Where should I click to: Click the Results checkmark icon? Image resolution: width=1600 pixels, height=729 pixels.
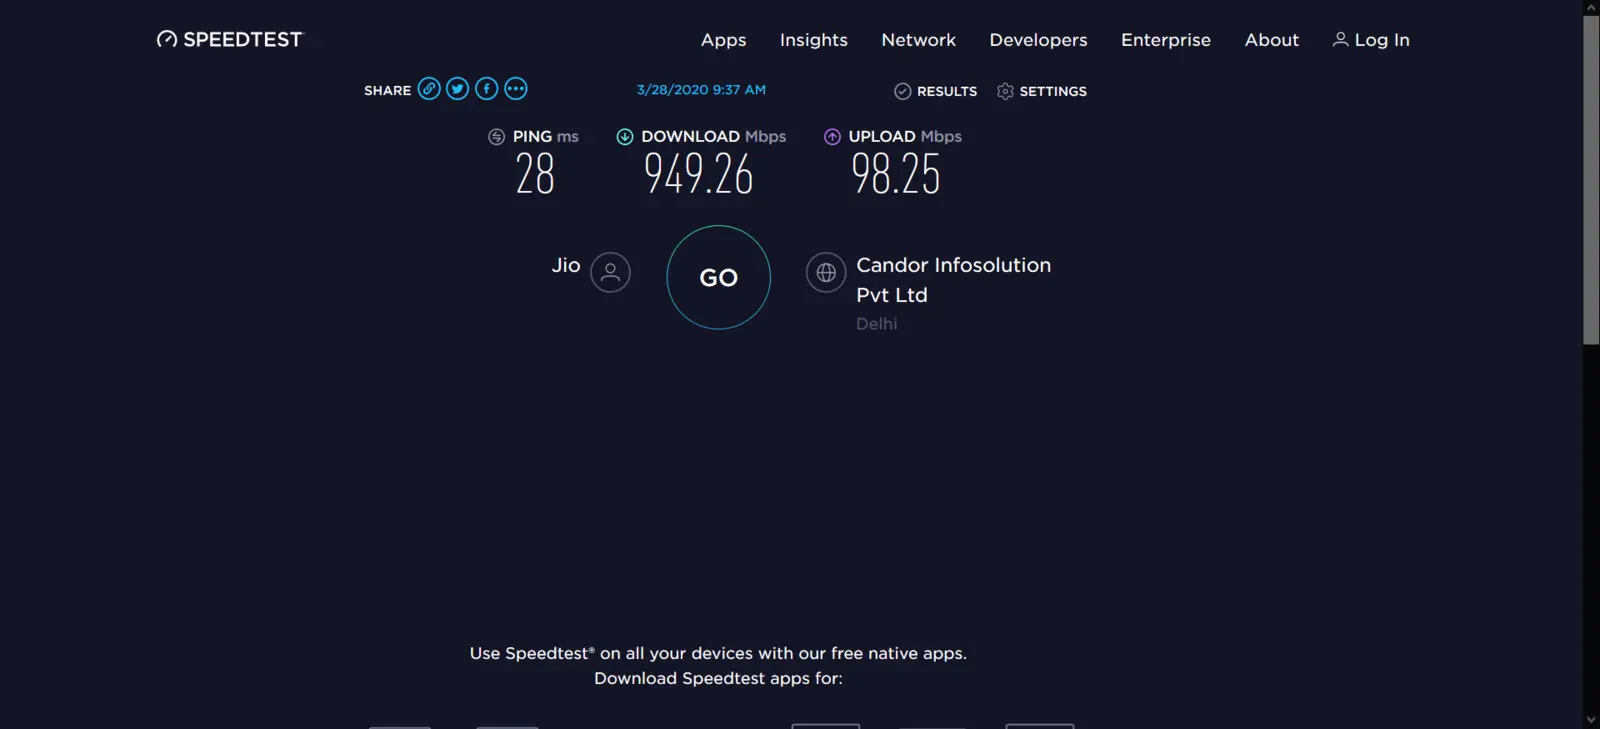(902, 91)
